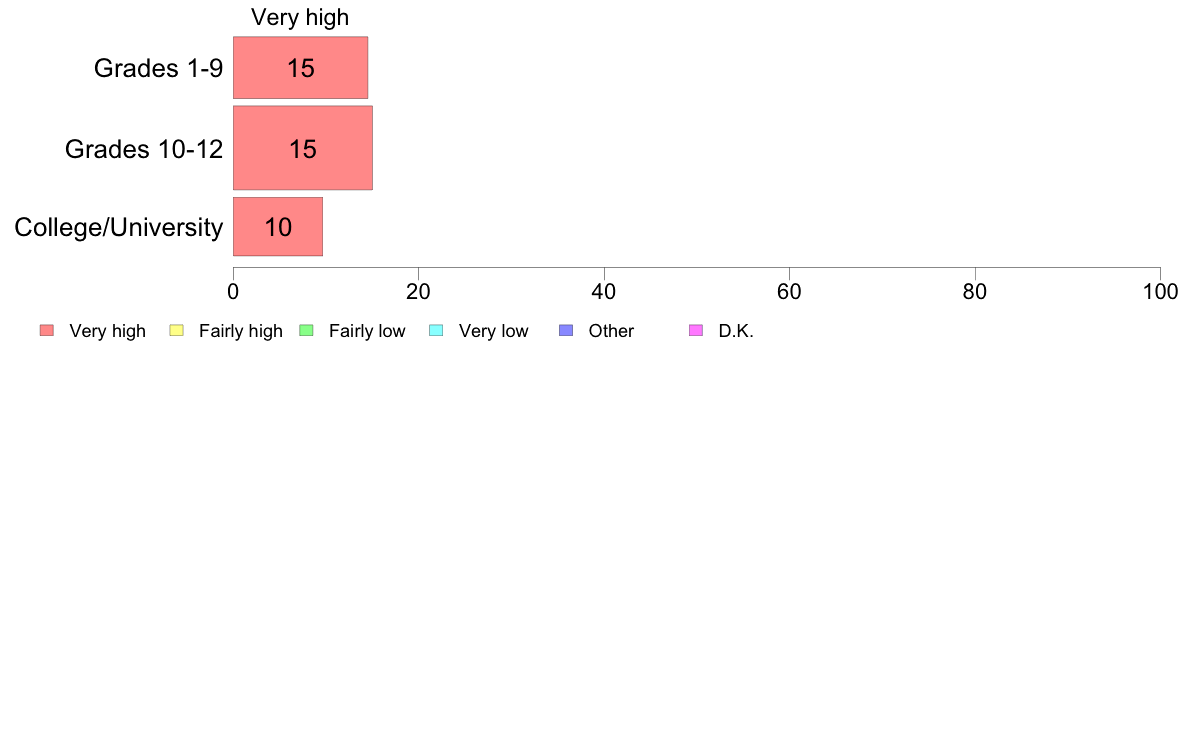The height and width of the screenshot is (736, 1188).
Task: Click the Fairly low green legend swatch
Action: pos(306,330)
